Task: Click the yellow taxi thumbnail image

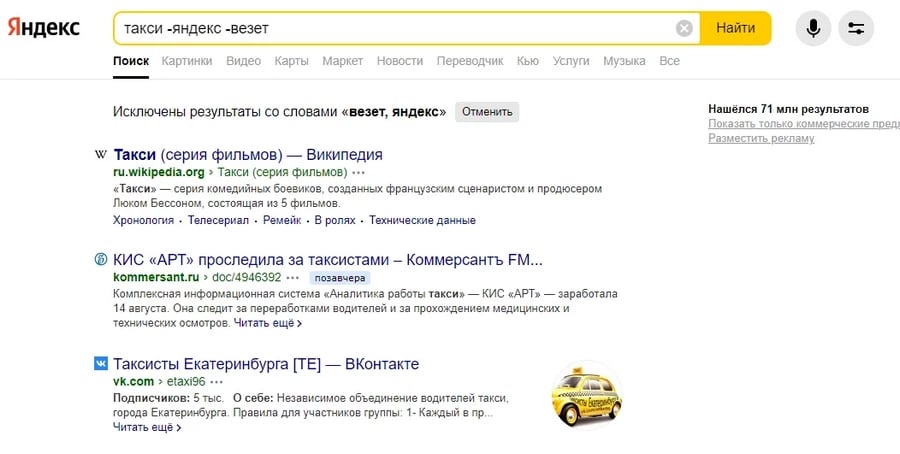Action: pos(587,395)
